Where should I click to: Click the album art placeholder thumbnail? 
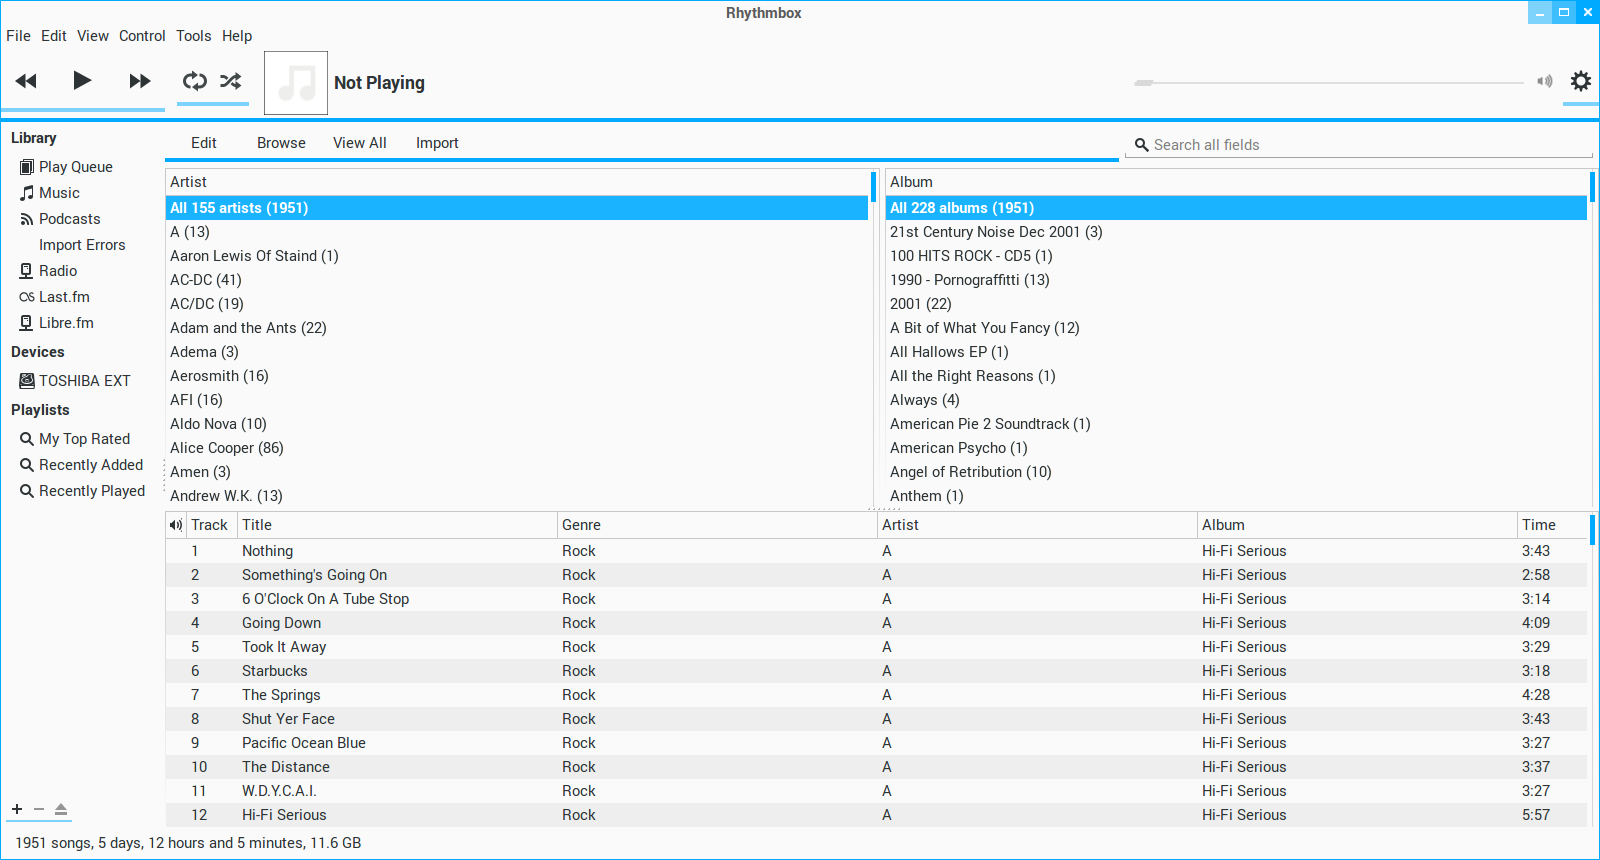pyautogui.click(x=296, y=83)
